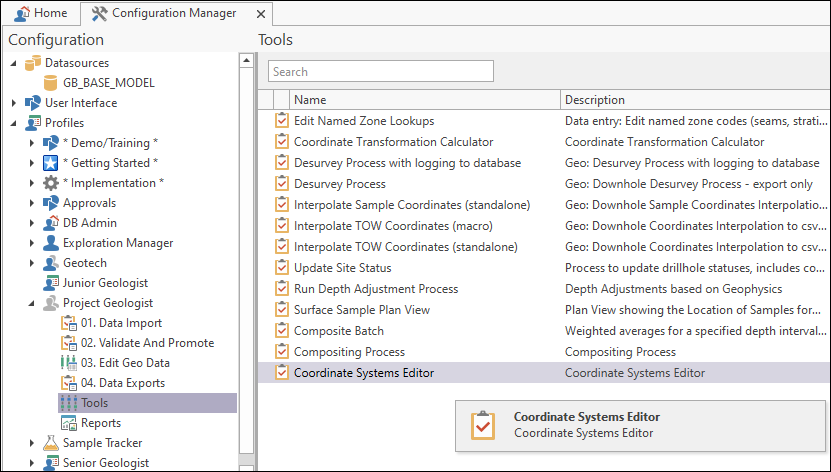Expand the Implementation profile
This screenshot has width=831, height=472.
coord(32,183)
